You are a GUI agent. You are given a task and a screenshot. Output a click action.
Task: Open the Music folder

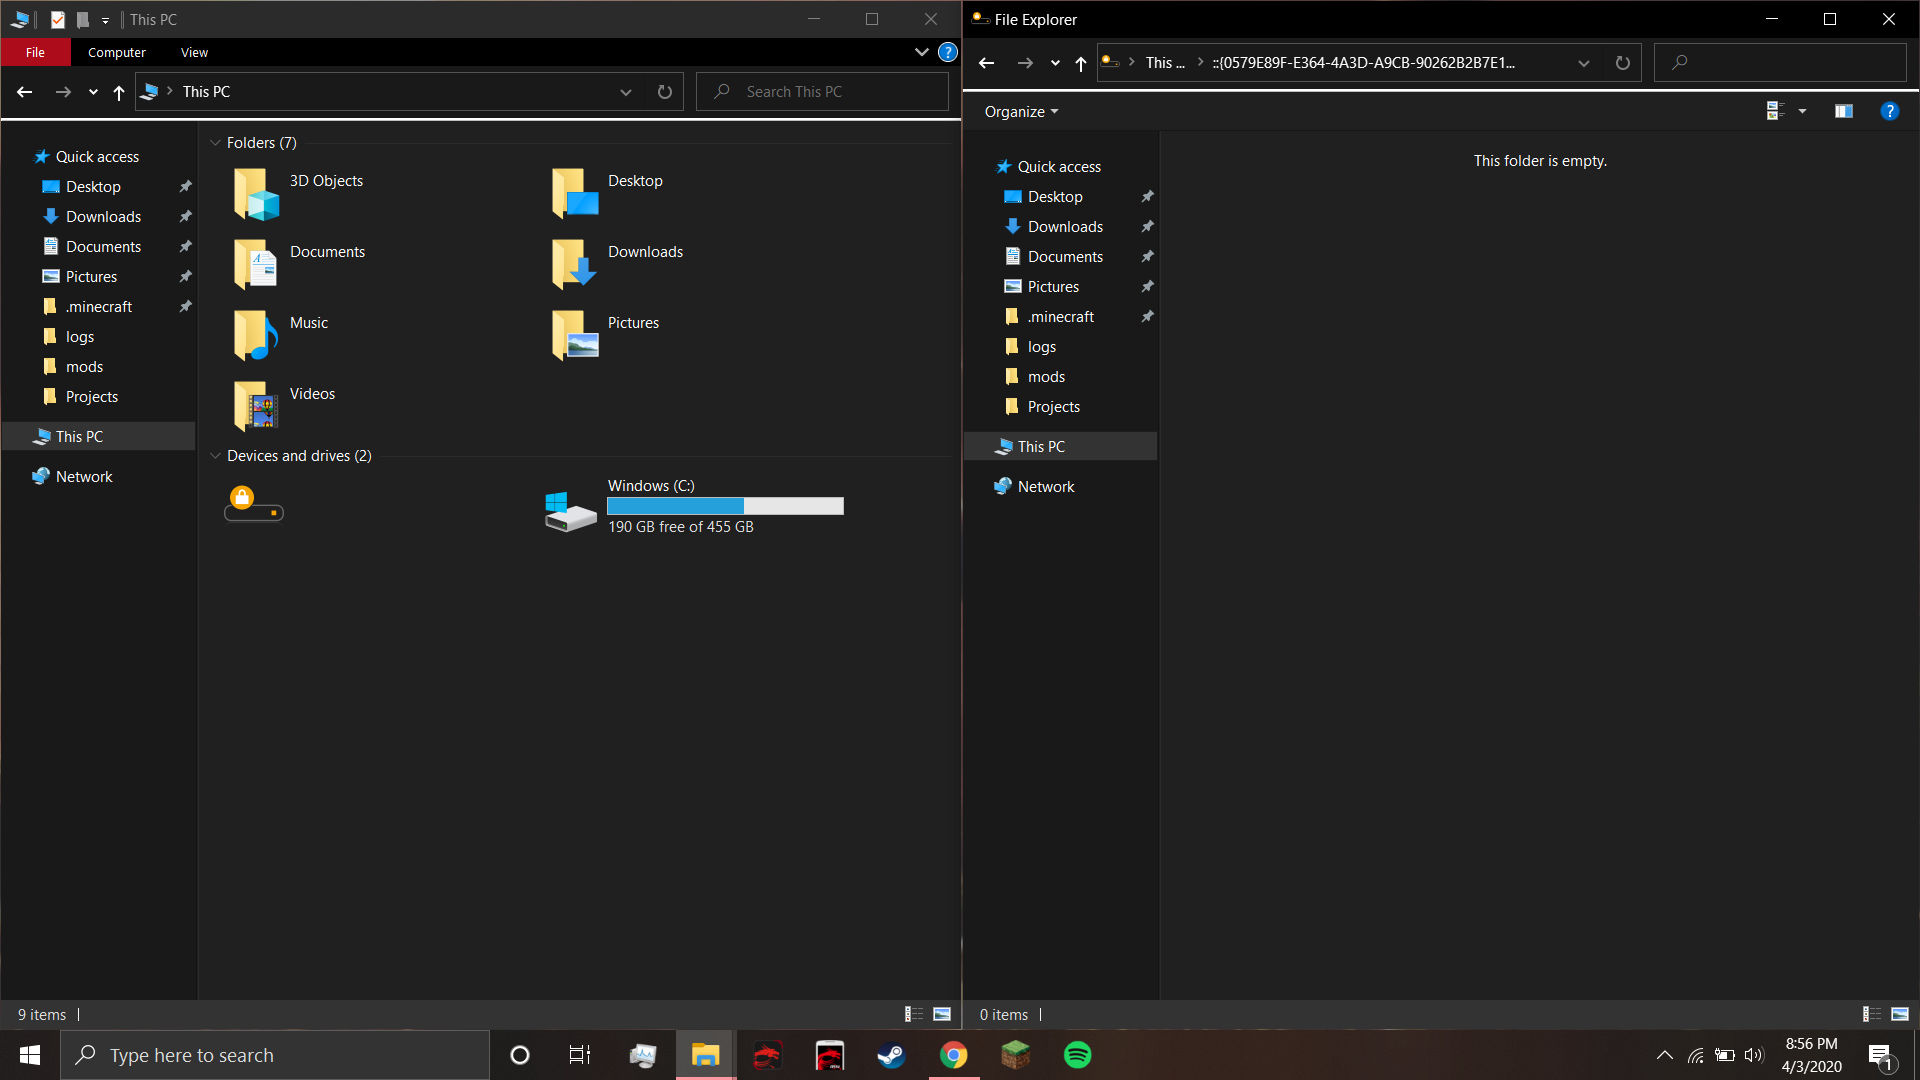[x=282, y=335]
